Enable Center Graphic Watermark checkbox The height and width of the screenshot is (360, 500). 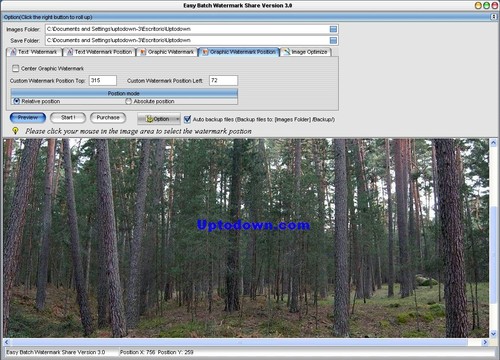(15, 68)
